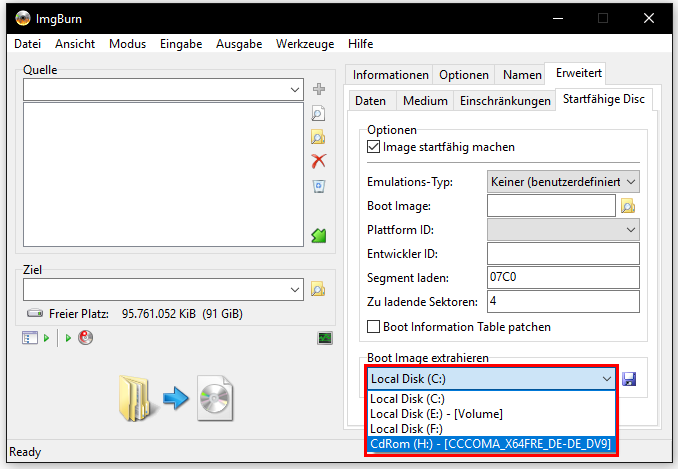
Task: Switch to Optionen tab
Action: [x=464, y=75]
